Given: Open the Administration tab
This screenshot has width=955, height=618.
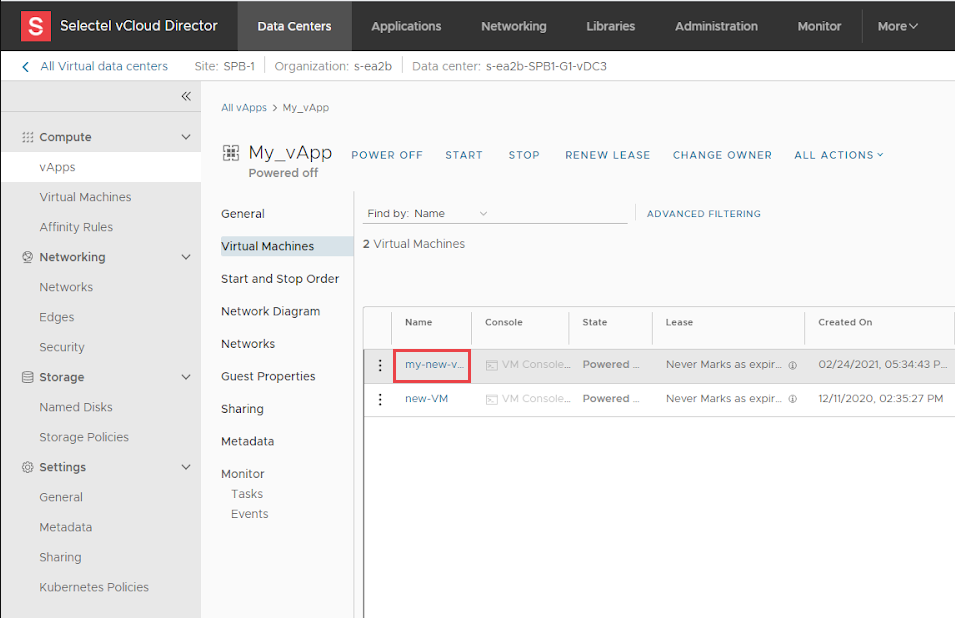Looking at the screenshot, I should click(716, 26).
